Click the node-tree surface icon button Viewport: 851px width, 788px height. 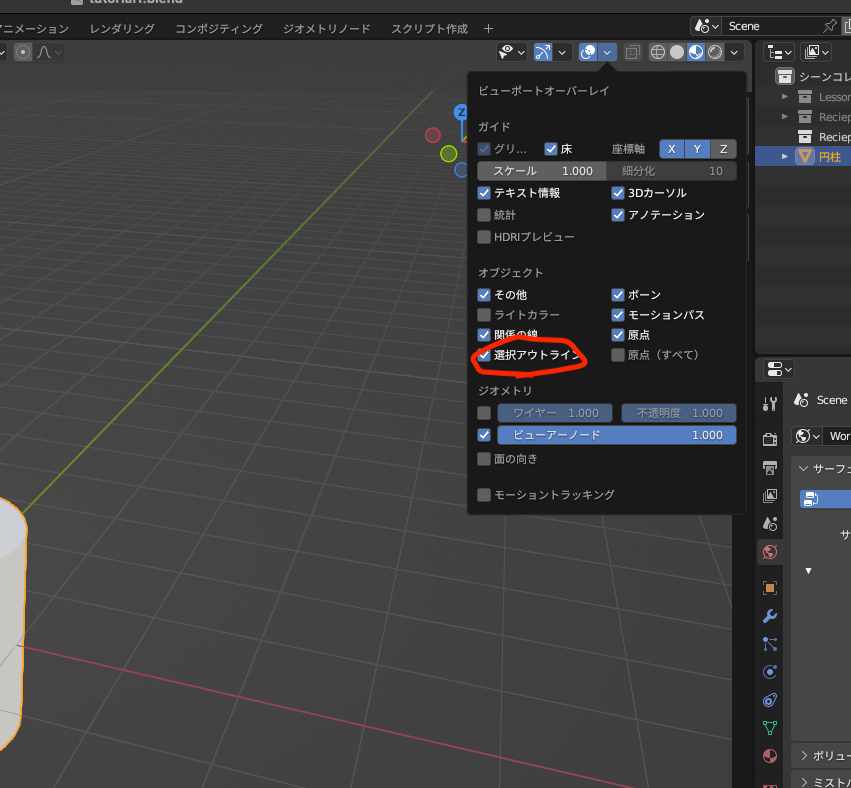[x=811, y=499]
